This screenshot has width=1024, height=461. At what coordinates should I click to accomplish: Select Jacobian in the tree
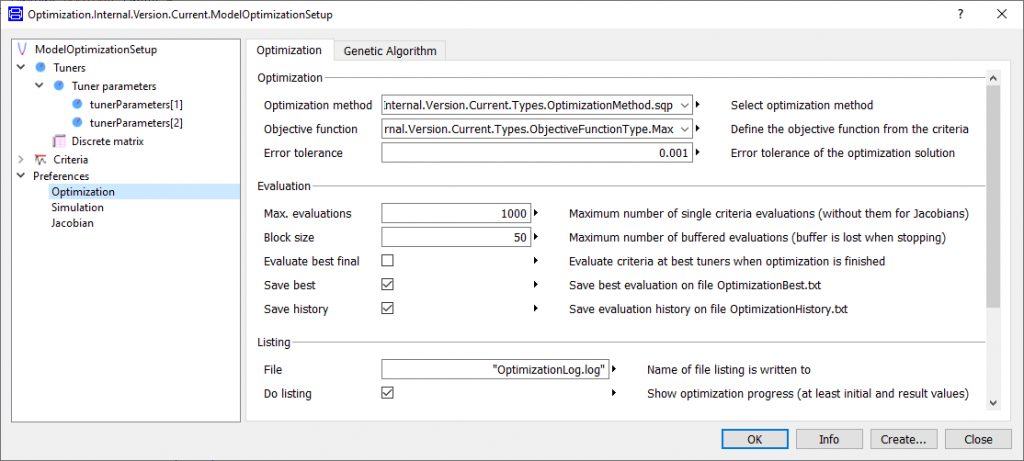[72, 223]
